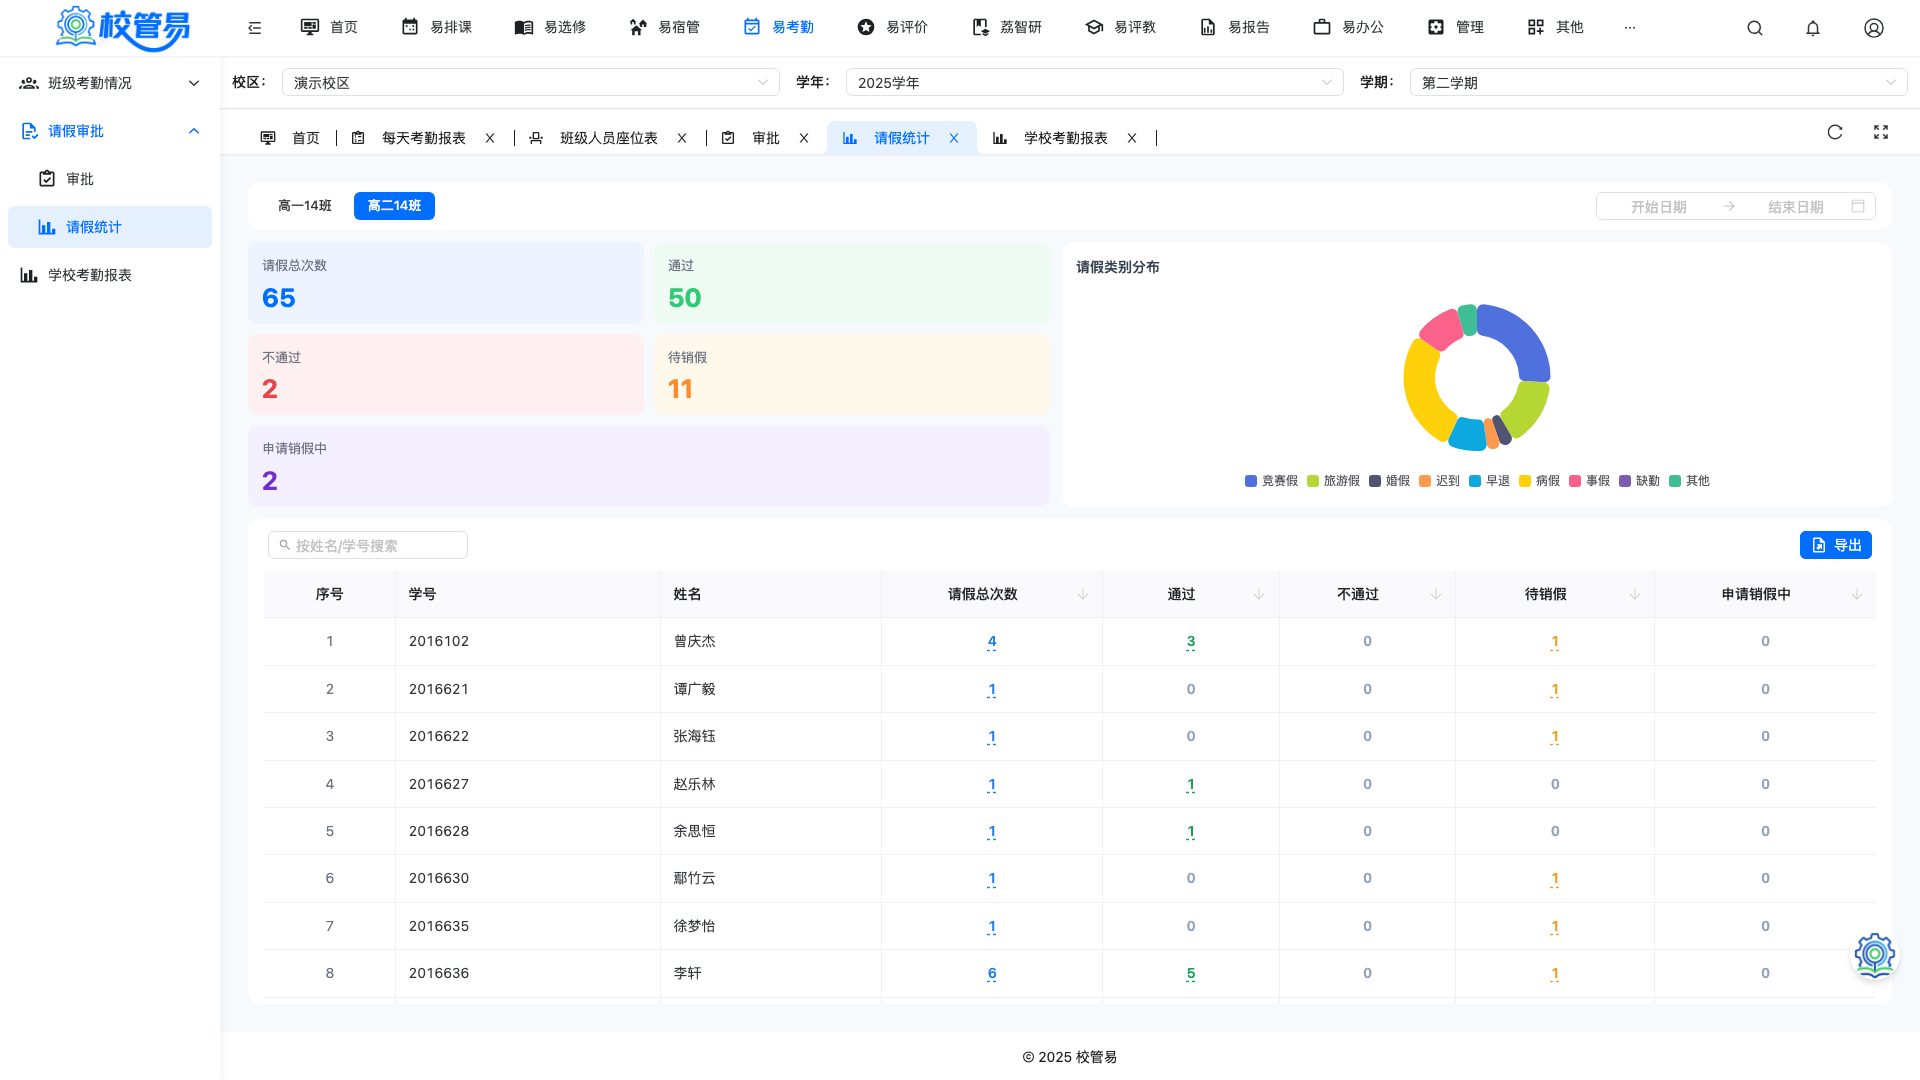Open 谭广毅 pending cancel count 1
This screenshot has height=1080, width=1920.
click(x=1554, y=690)
